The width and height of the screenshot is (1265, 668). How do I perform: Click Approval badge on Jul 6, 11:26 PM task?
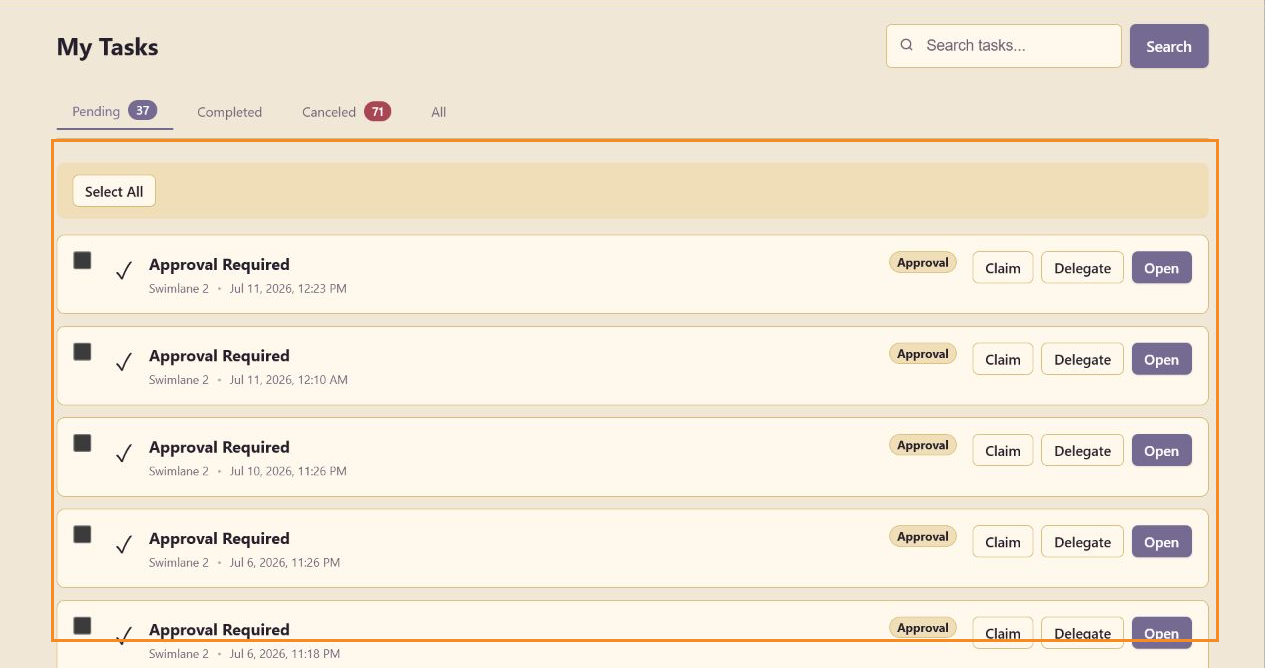923,537
